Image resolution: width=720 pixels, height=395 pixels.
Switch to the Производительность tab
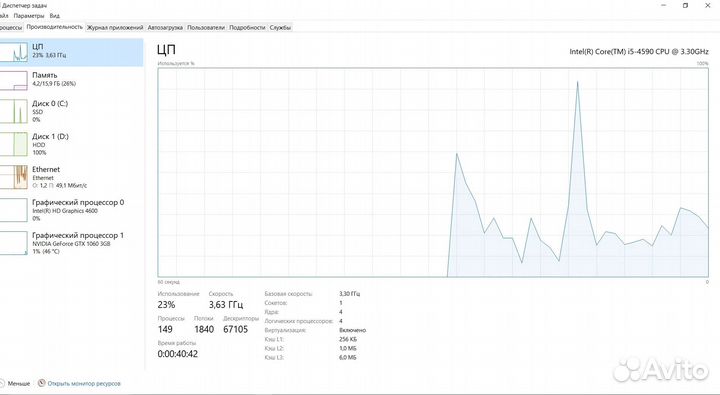[x=55, y=27]
